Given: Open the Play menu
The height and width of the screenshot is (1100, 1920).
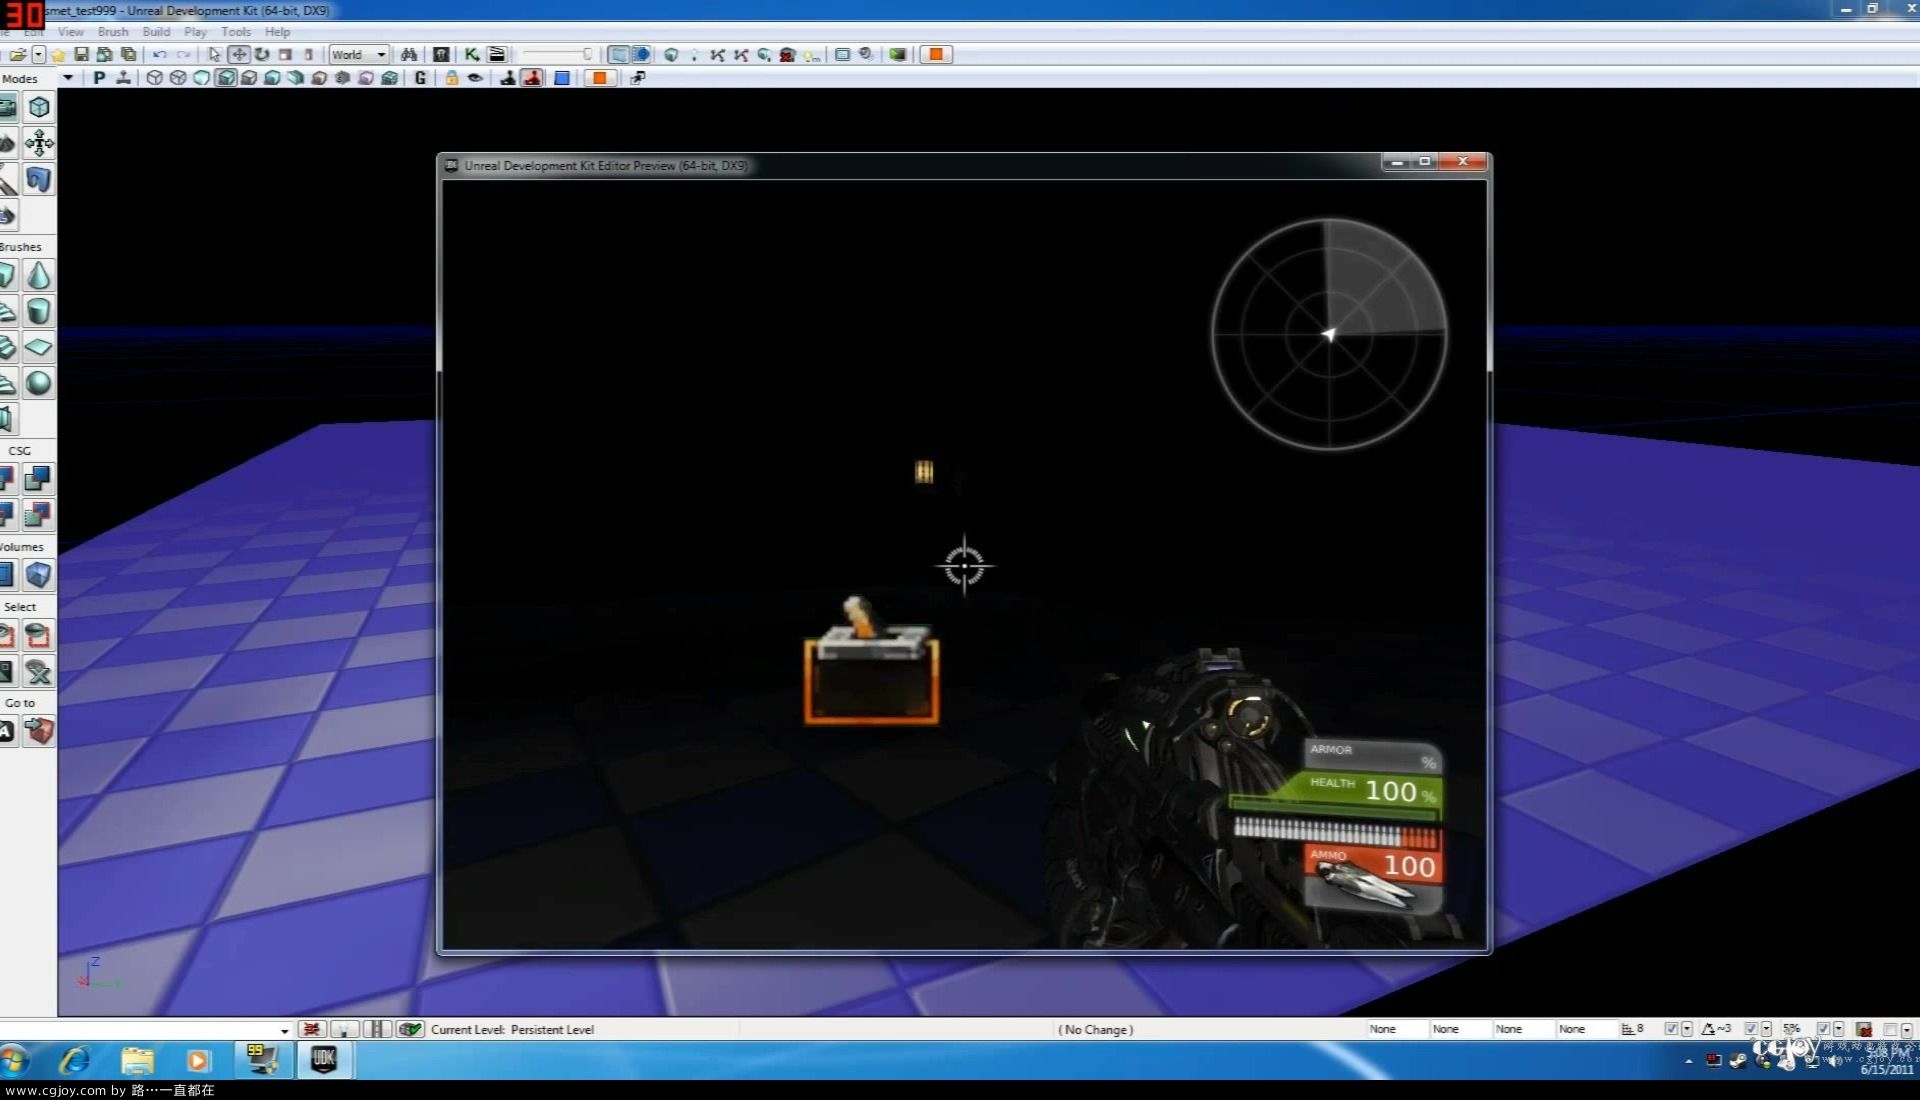Looking at the screenshot, I should pos(195,32).
